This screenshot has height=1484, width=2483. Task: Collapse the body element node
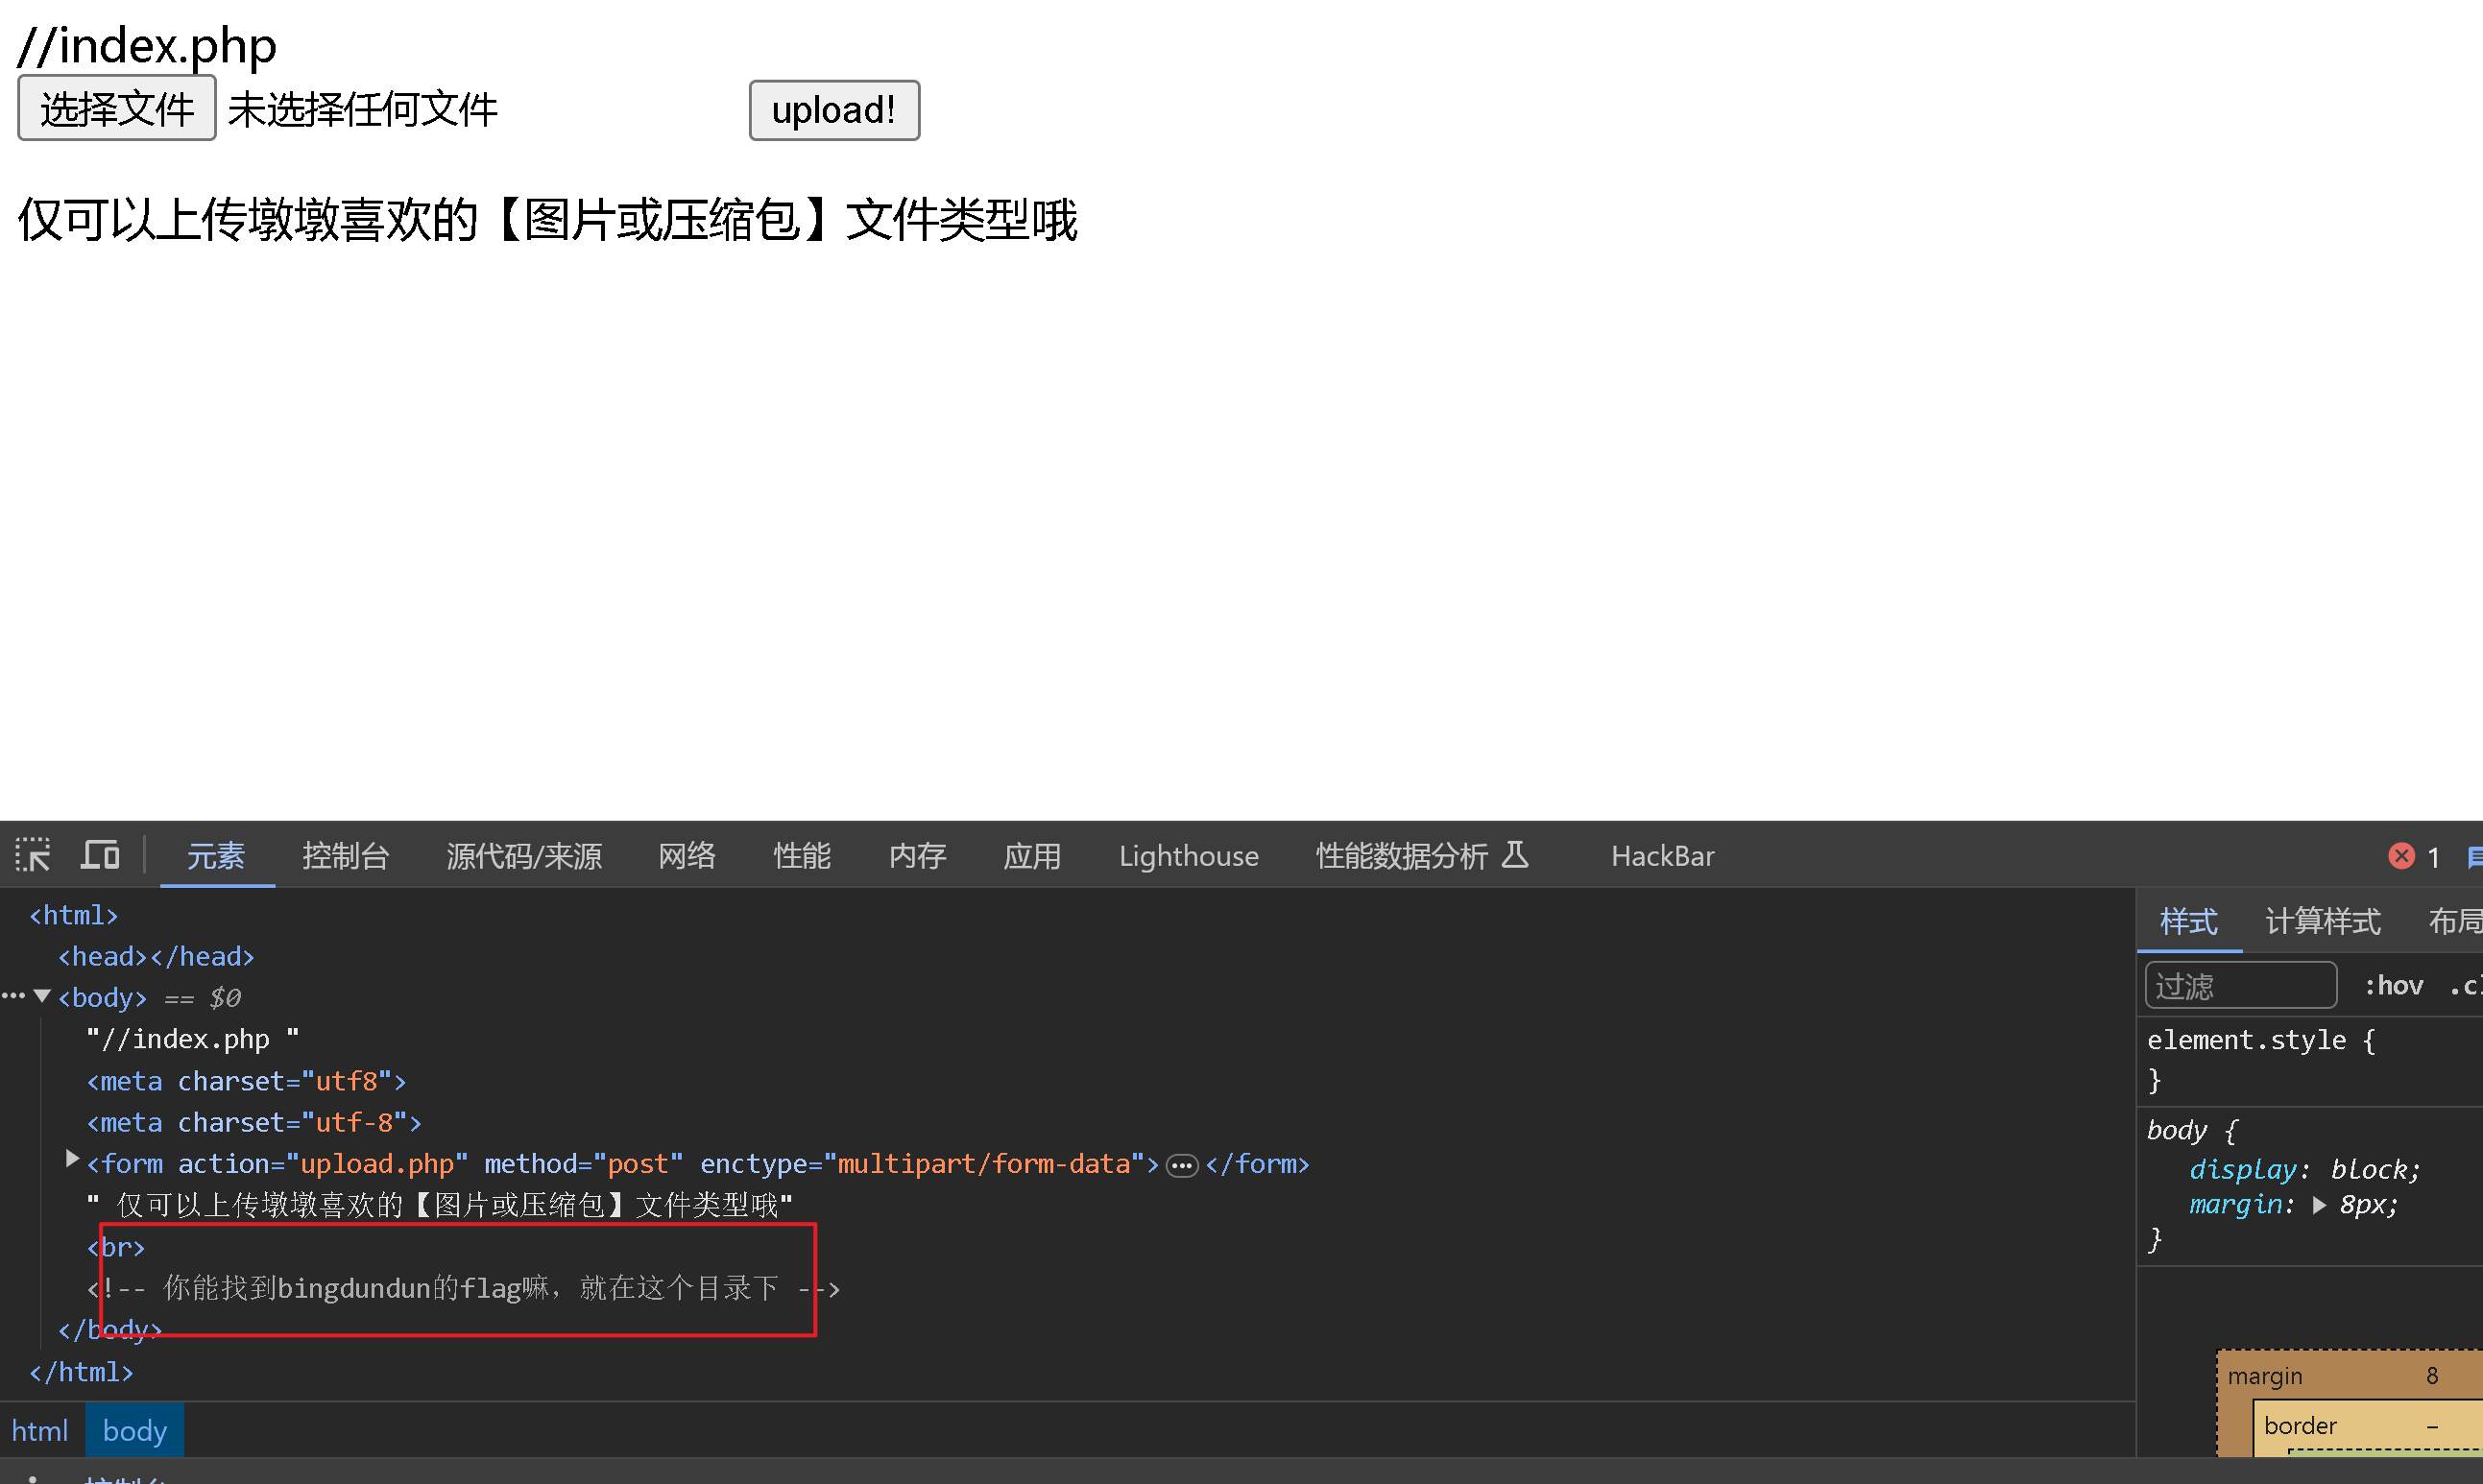(x=42, y=996)
